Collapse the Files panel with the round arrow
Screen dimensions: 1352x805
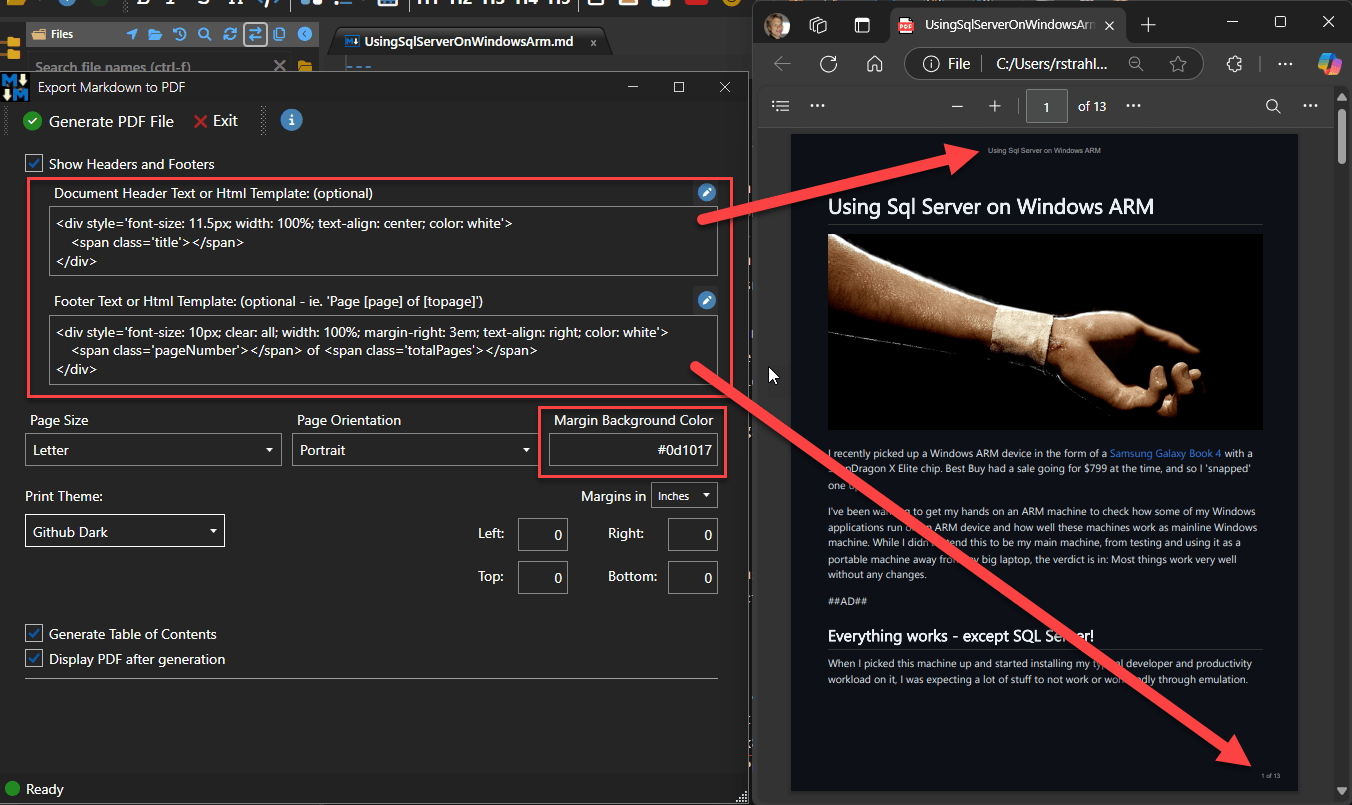[305, 34]
